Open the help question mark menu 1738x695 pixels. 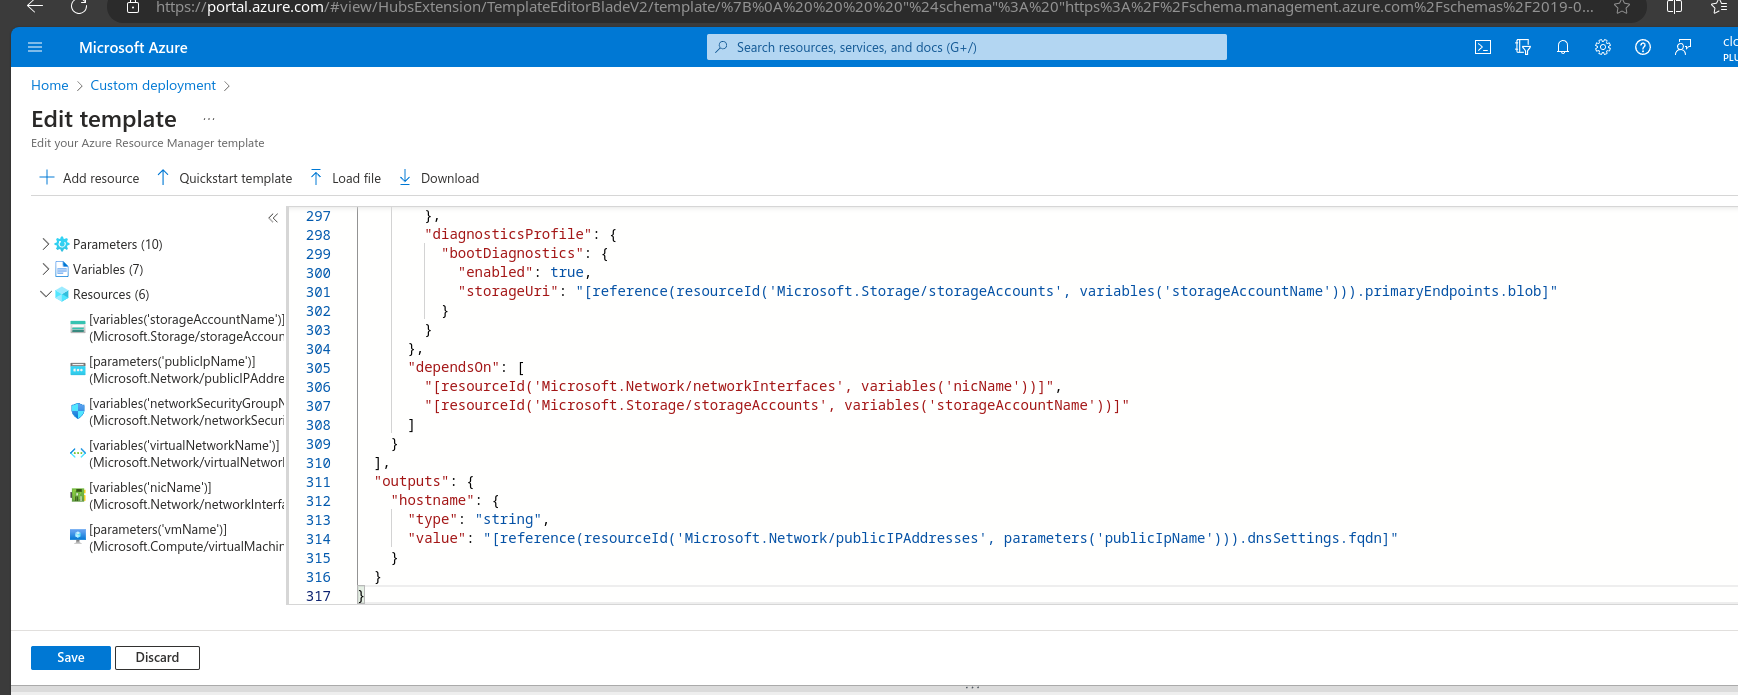coord(1643,47)
